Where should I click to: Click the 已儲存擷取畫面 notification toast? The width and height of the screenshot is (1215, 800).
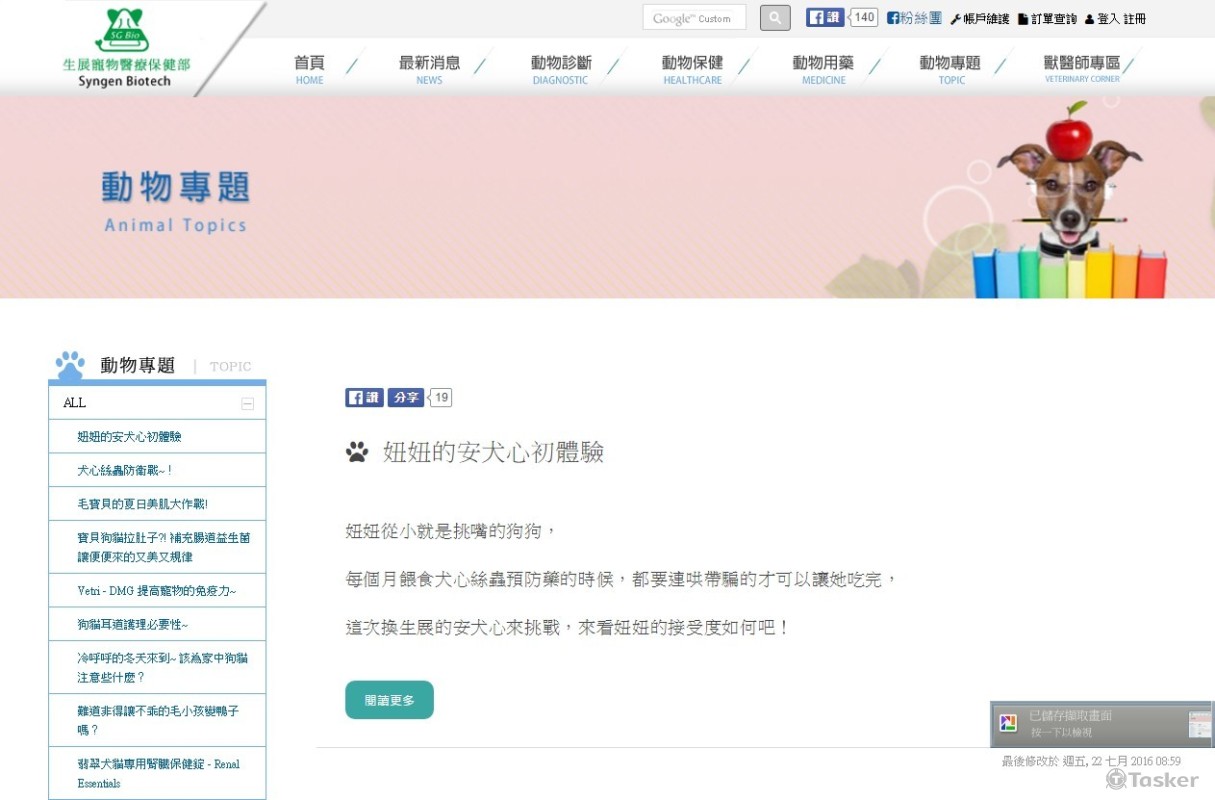(1100, 722)
